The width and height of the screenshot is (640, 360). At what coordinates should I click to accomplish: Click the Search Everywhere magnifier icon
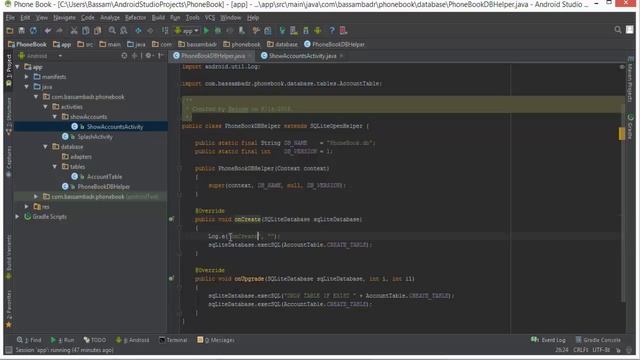[618, 30]
